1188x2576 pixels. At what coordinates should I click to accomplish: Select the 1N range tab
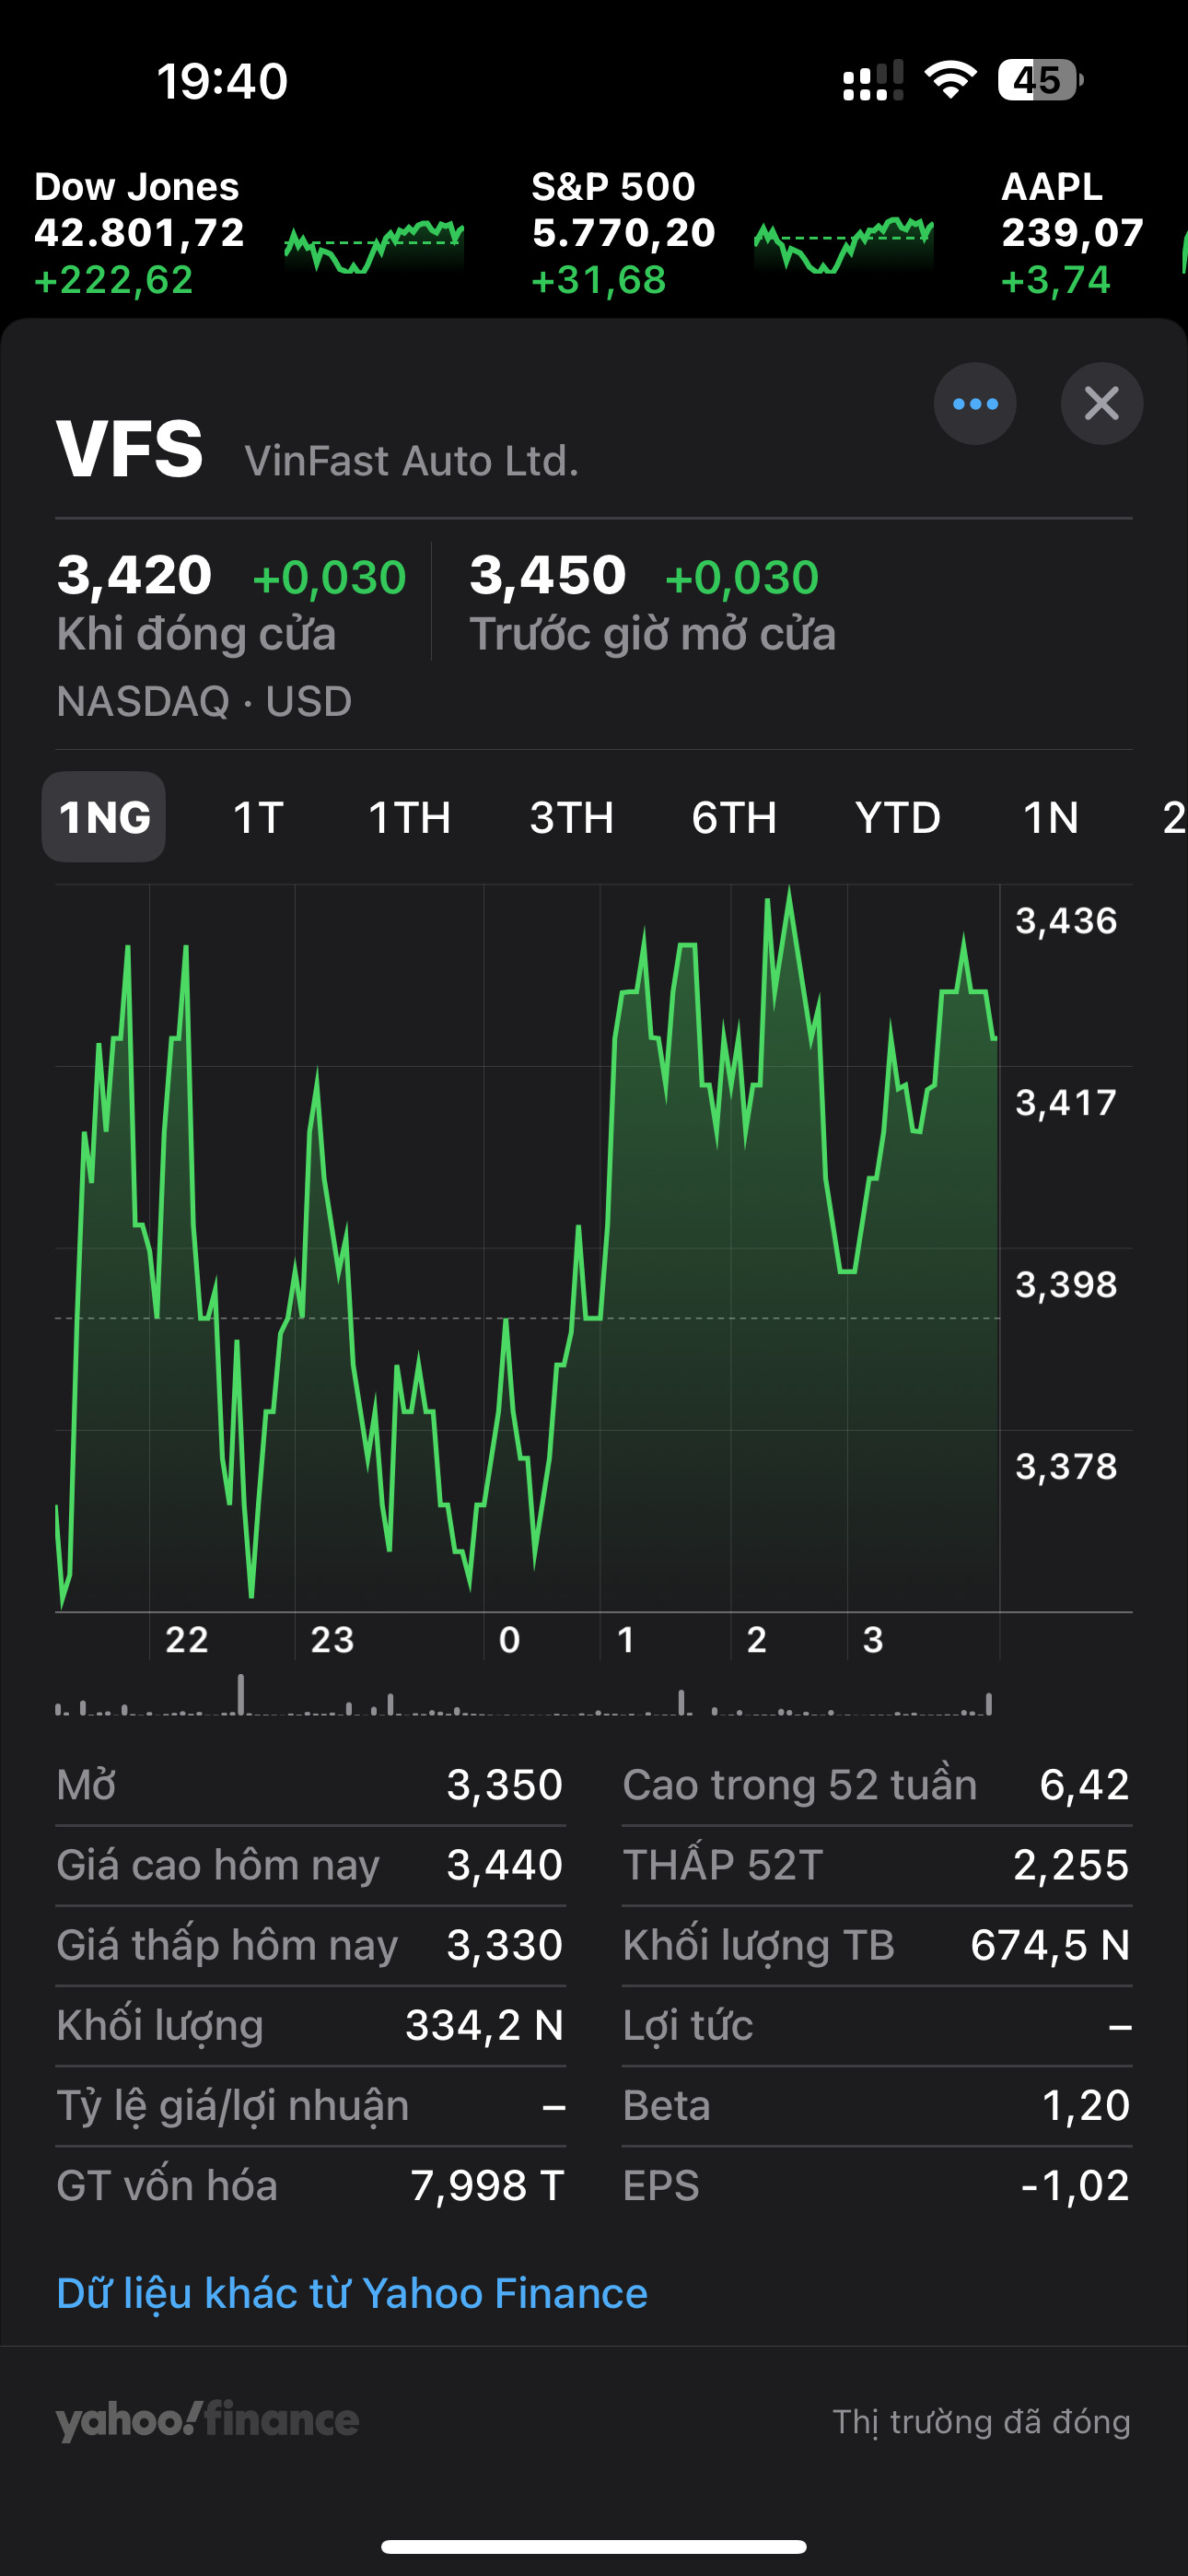(1051, 818)
